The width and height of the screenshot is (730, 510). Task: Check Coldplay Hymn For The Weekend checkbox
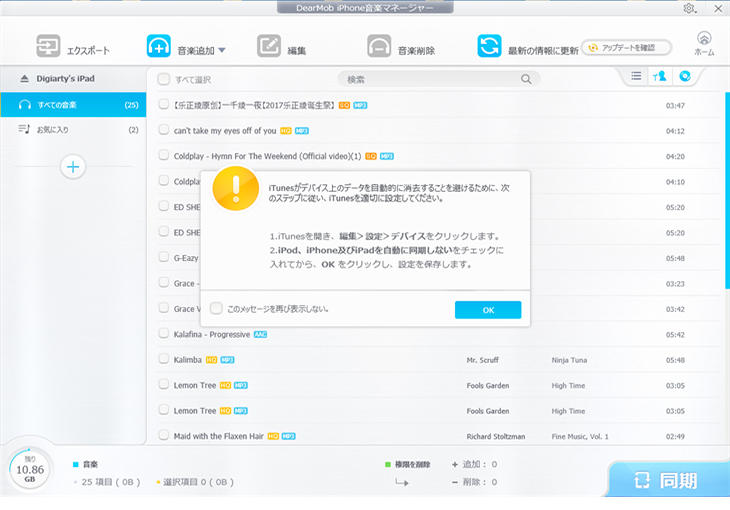click(x=163, y=155)
